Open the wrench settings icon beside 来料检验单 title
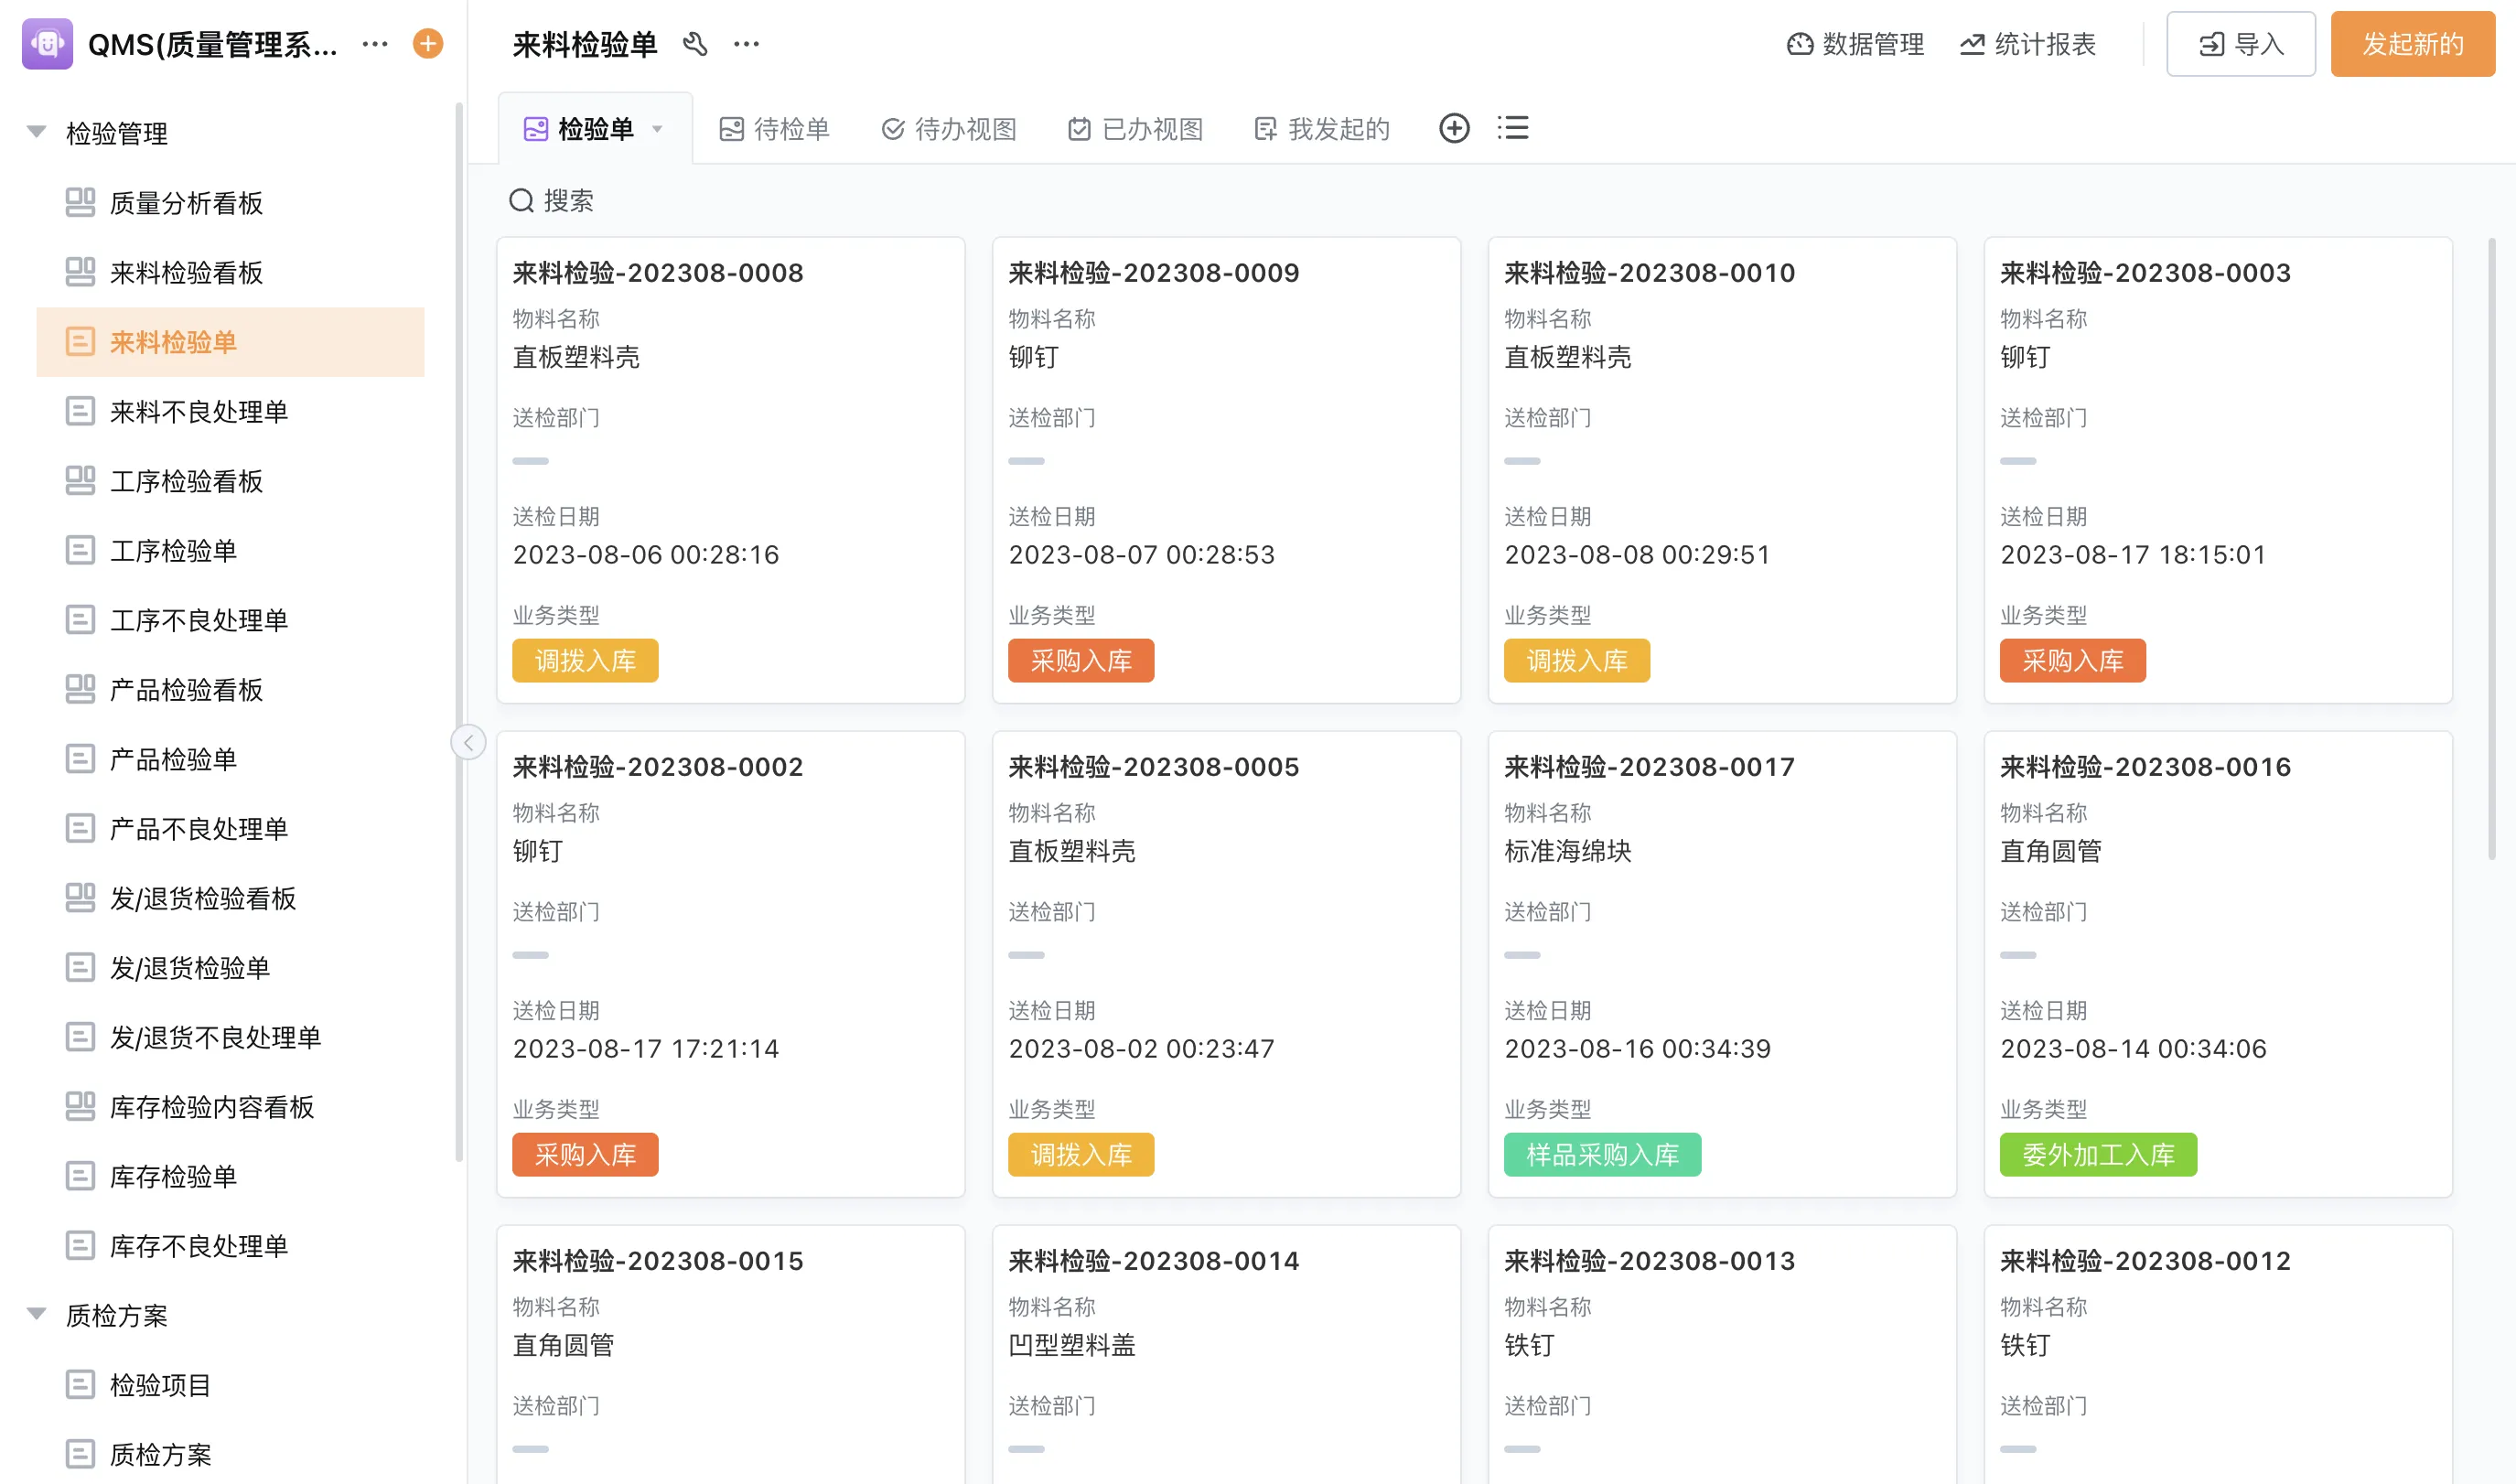2516x1484 pixels. click(x=695, y=44)
